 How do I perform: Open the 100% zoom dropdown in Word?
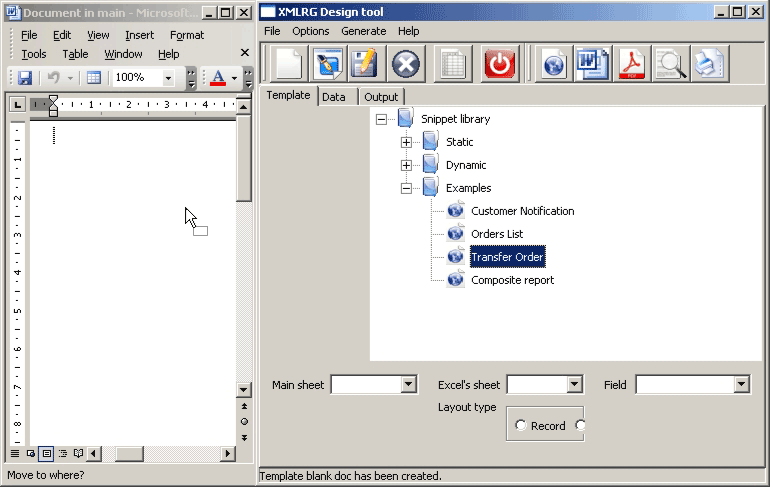(168, 78)
